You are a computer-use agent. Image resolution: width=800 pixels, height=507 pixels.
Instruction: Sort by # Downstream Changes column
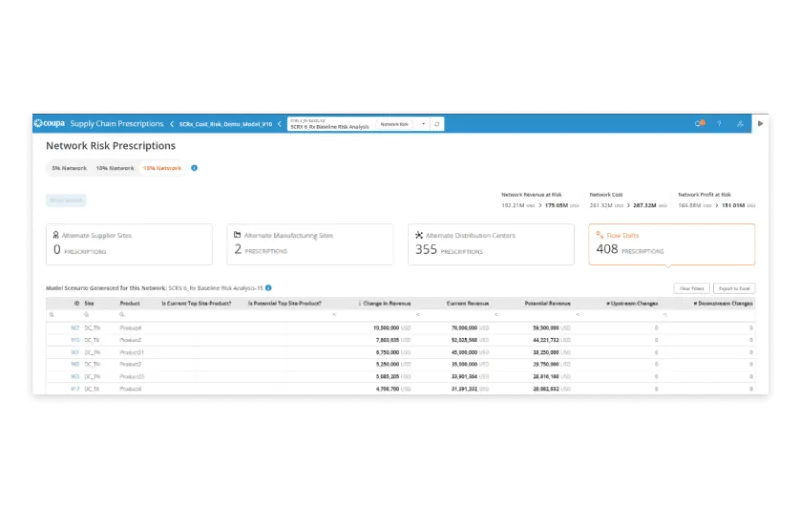(x=723, y=303)
